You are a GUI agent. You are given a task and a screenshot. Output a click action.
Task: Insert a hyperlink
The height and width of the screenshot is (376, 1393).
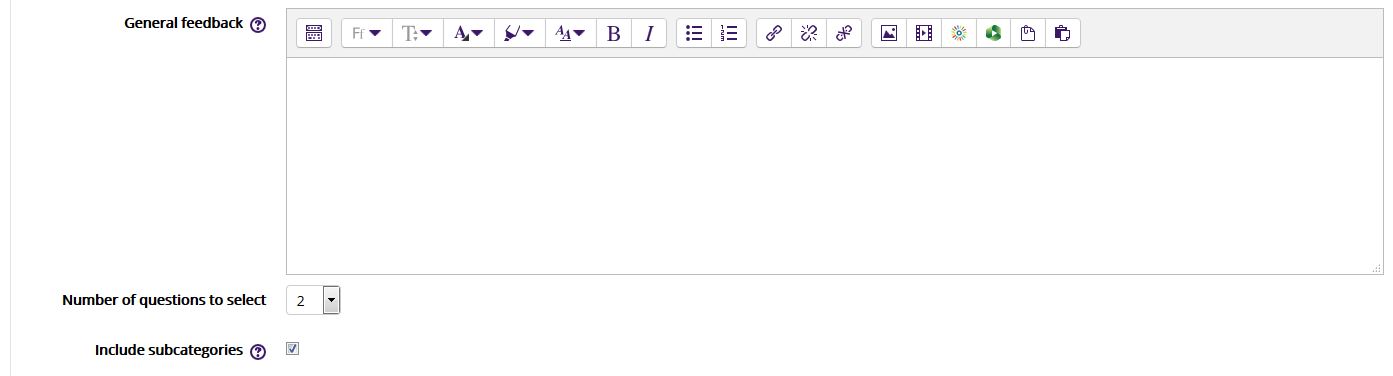pyautogui.click(x=774, y=33)
